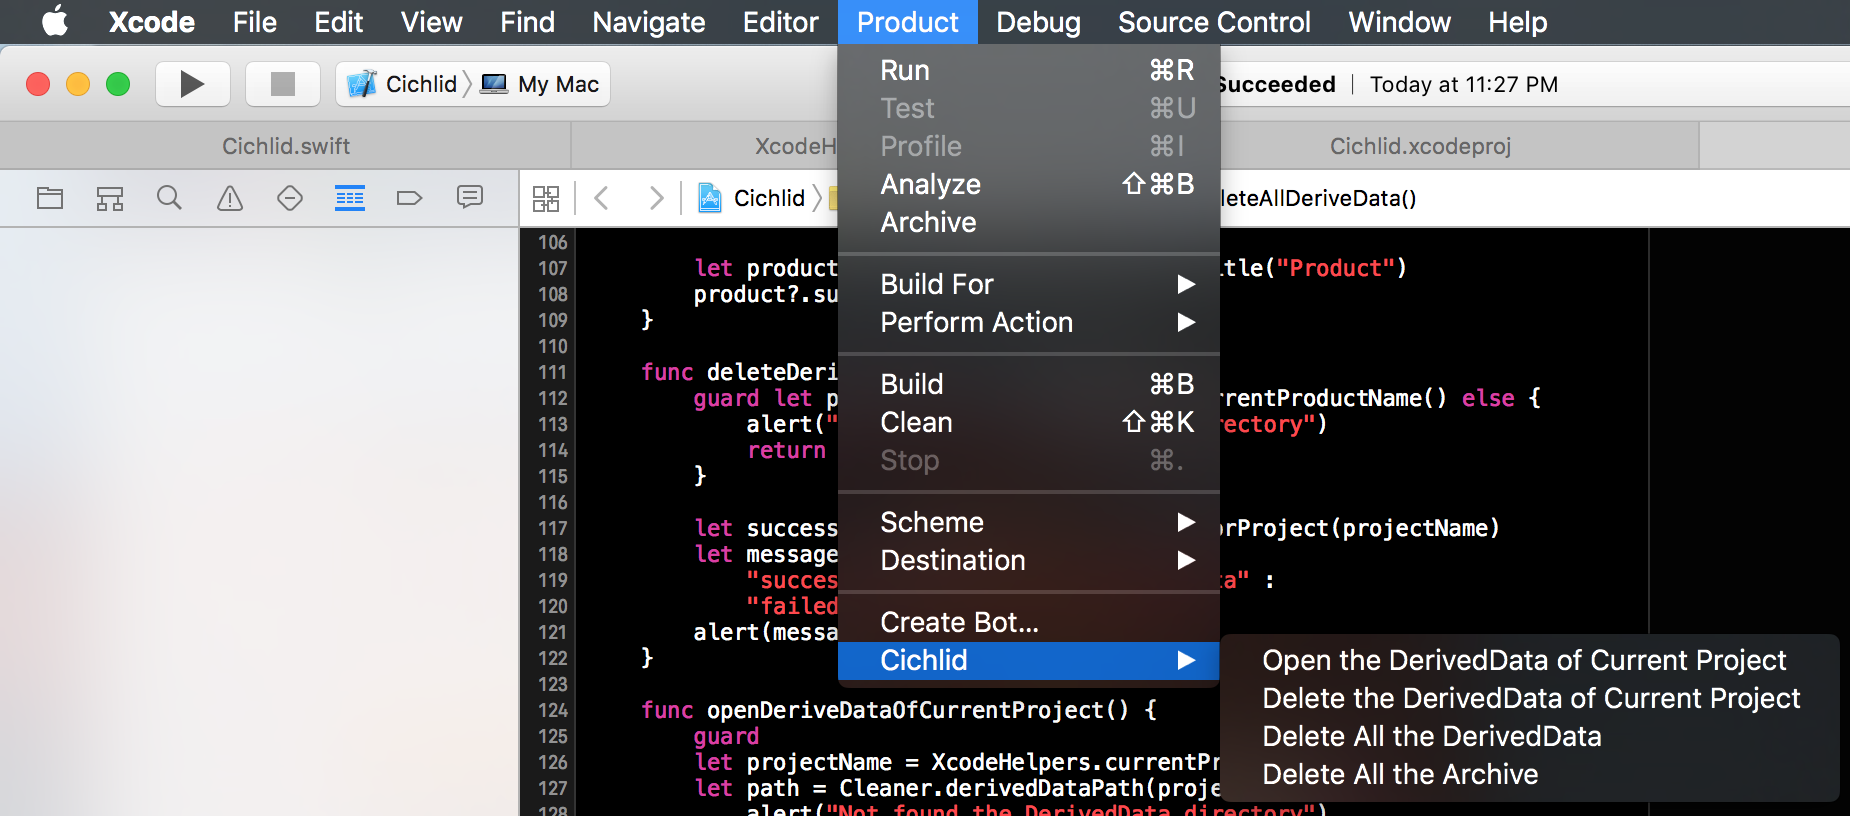Viewport: 1850px width, 816px height.
Task: Choose the My Mac destination
Action: point(540,84)
